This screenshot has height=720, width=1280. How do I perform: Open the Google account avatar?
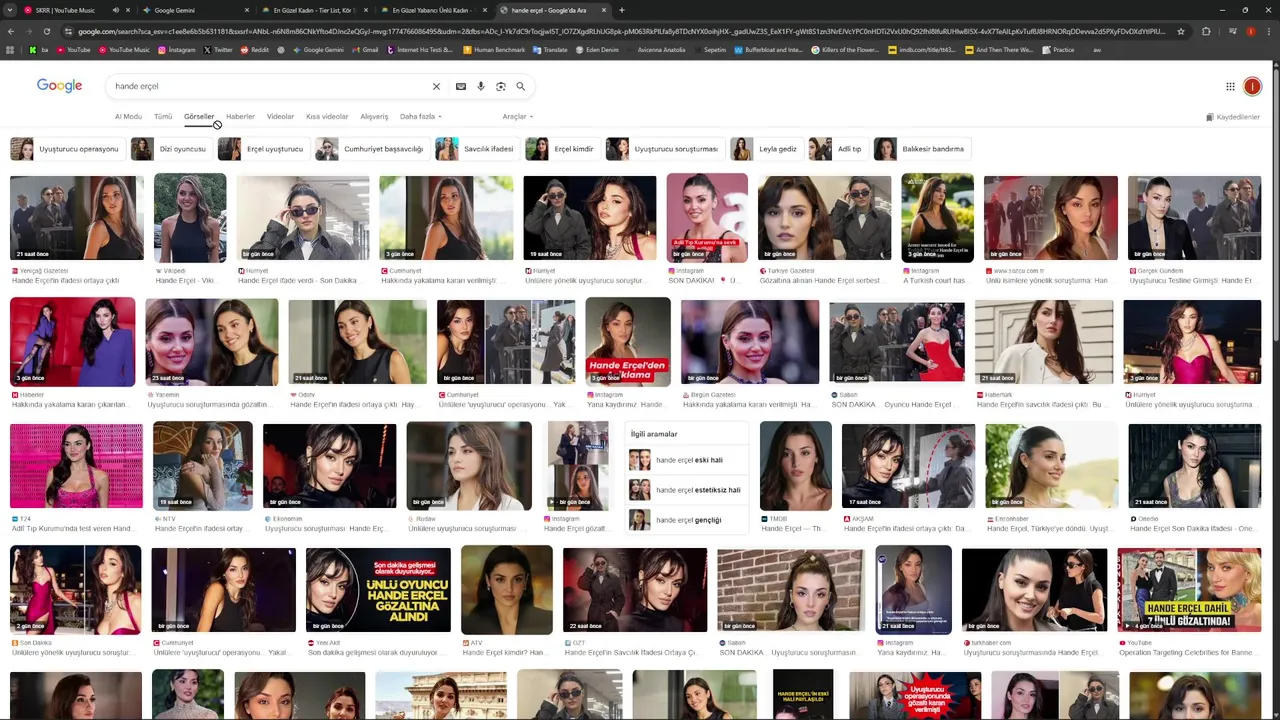pos(1252,87)
